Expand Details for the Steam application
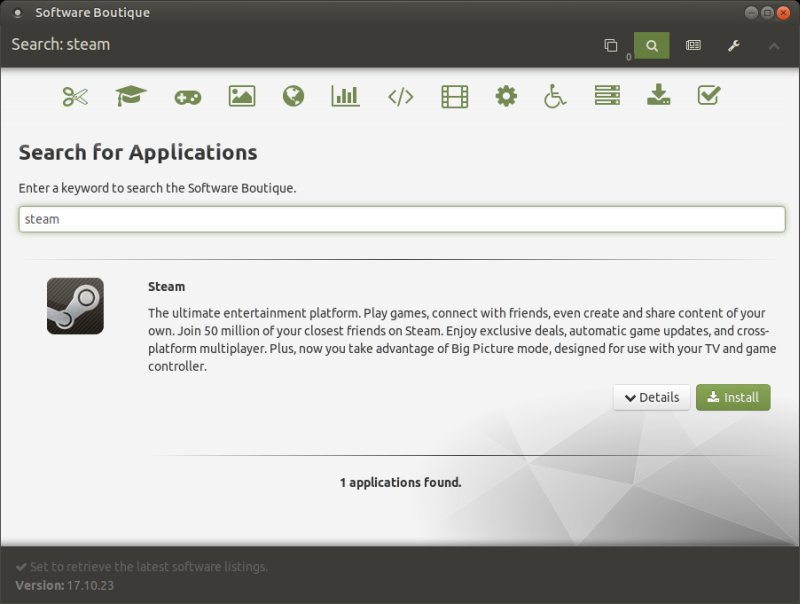Viewport: 800px width, 604px height. pos(651,397)
